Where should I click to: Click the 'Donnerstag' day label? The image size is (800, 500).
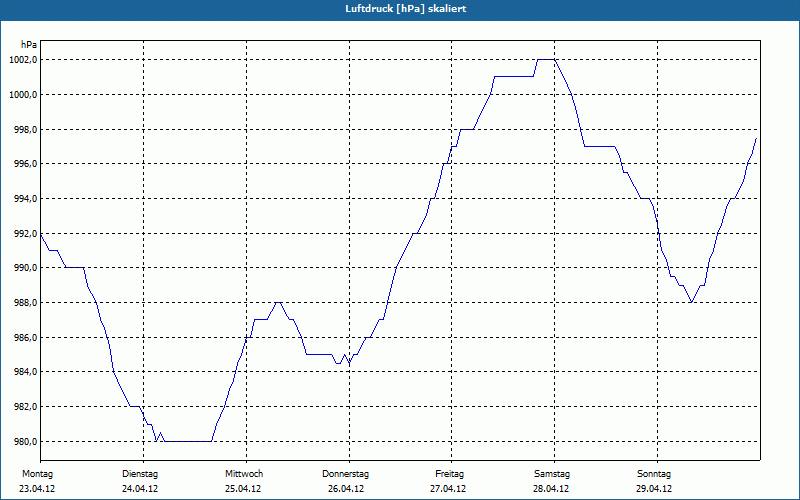[345, 474]
